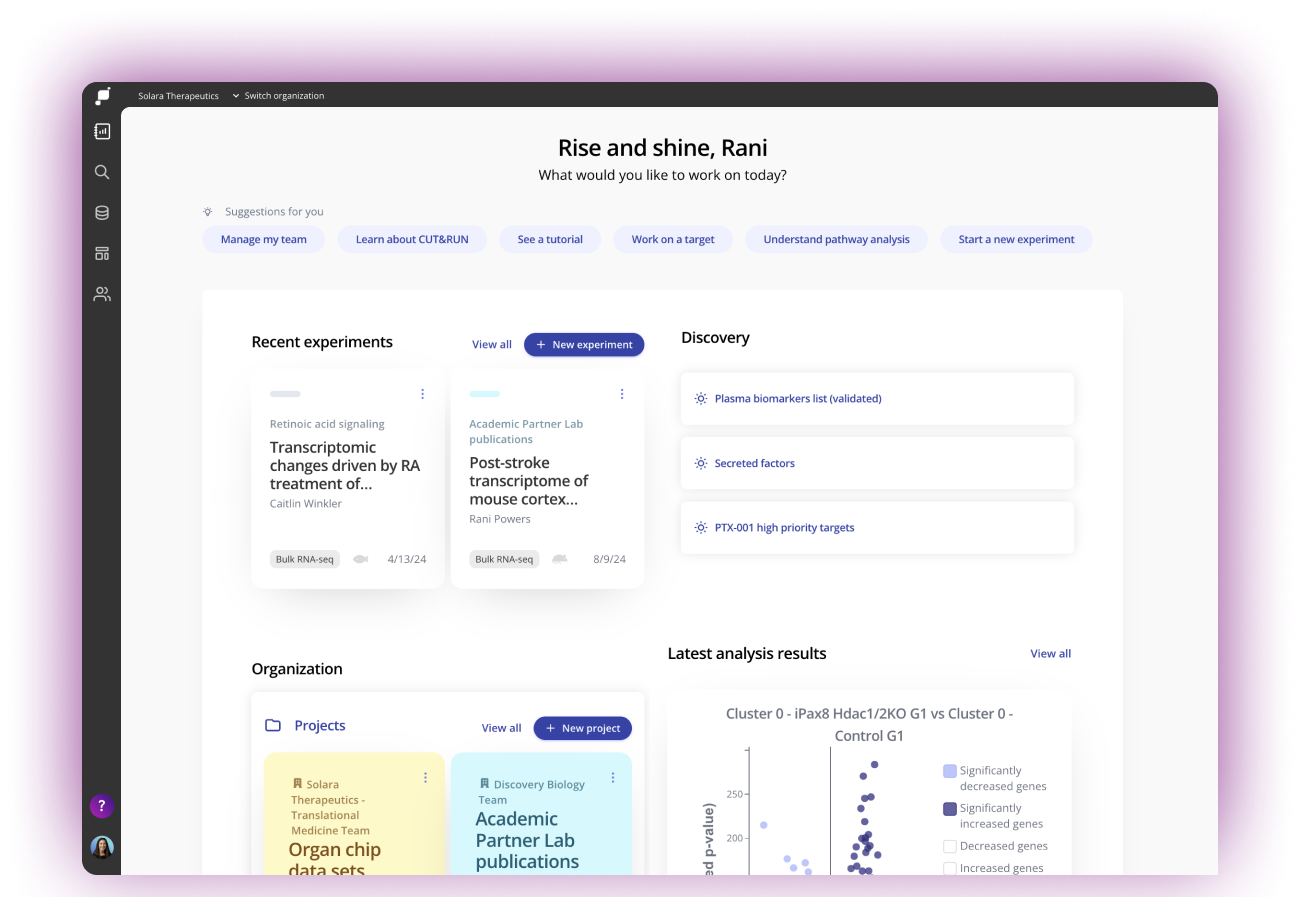Open three-dot menu on Post-stroke transcriptome card

[x=622, y=394]
